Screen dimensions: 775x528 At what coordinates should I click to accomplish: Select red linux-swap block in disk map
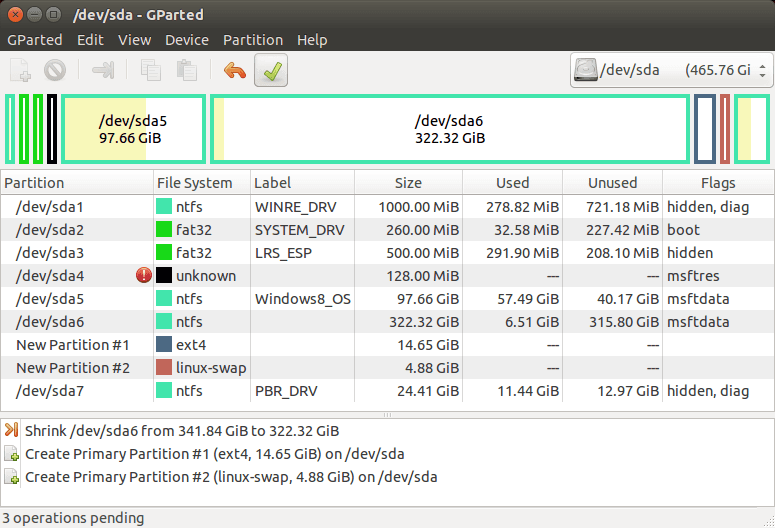(725, 129)
